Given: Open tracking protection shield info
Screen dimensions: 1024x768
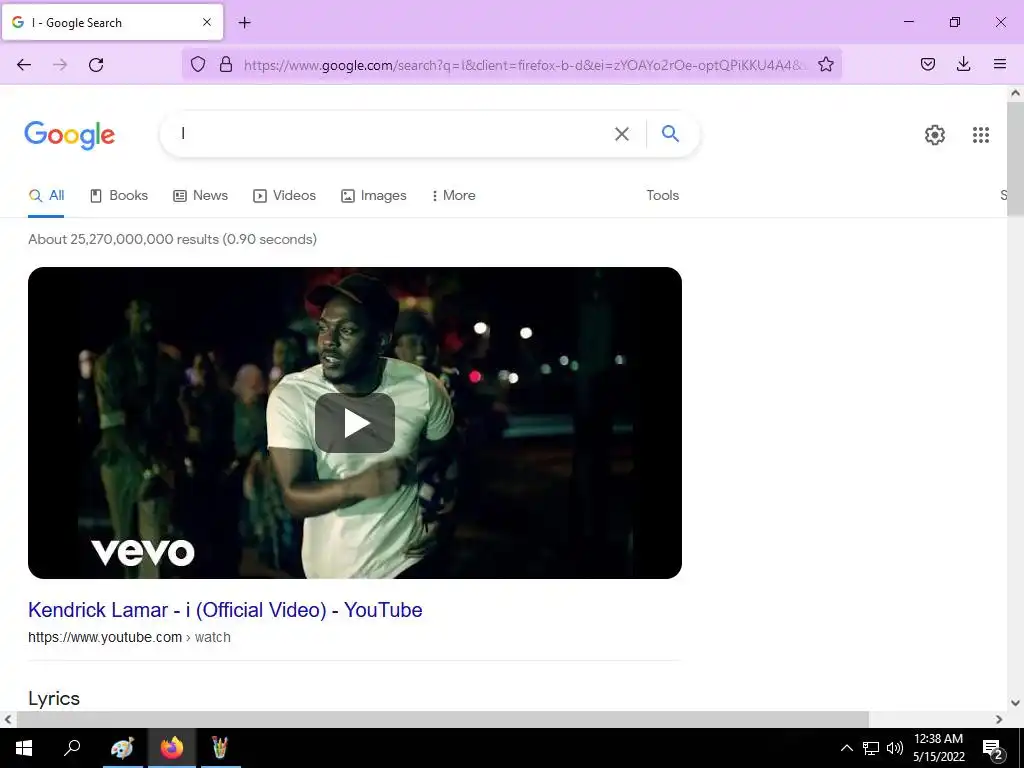Looking at the screenshot, I should pyautogui.click(x=198, y=64).
